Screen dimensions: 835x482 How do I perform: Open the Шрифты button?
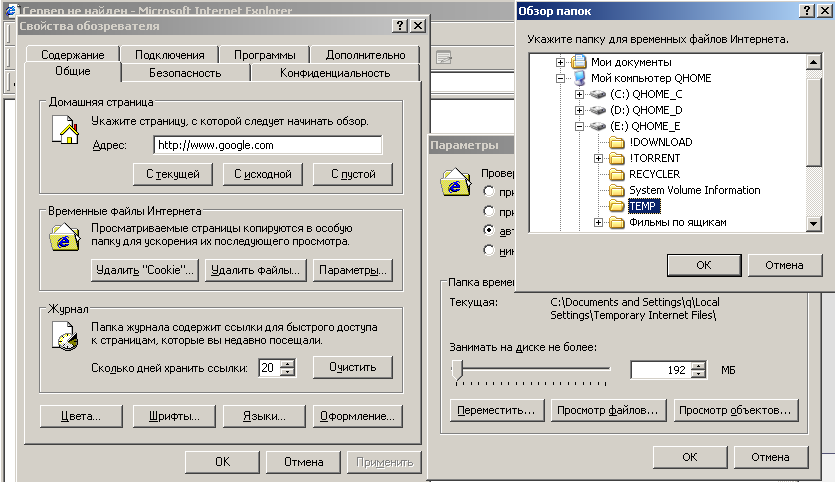click(174, 416)
